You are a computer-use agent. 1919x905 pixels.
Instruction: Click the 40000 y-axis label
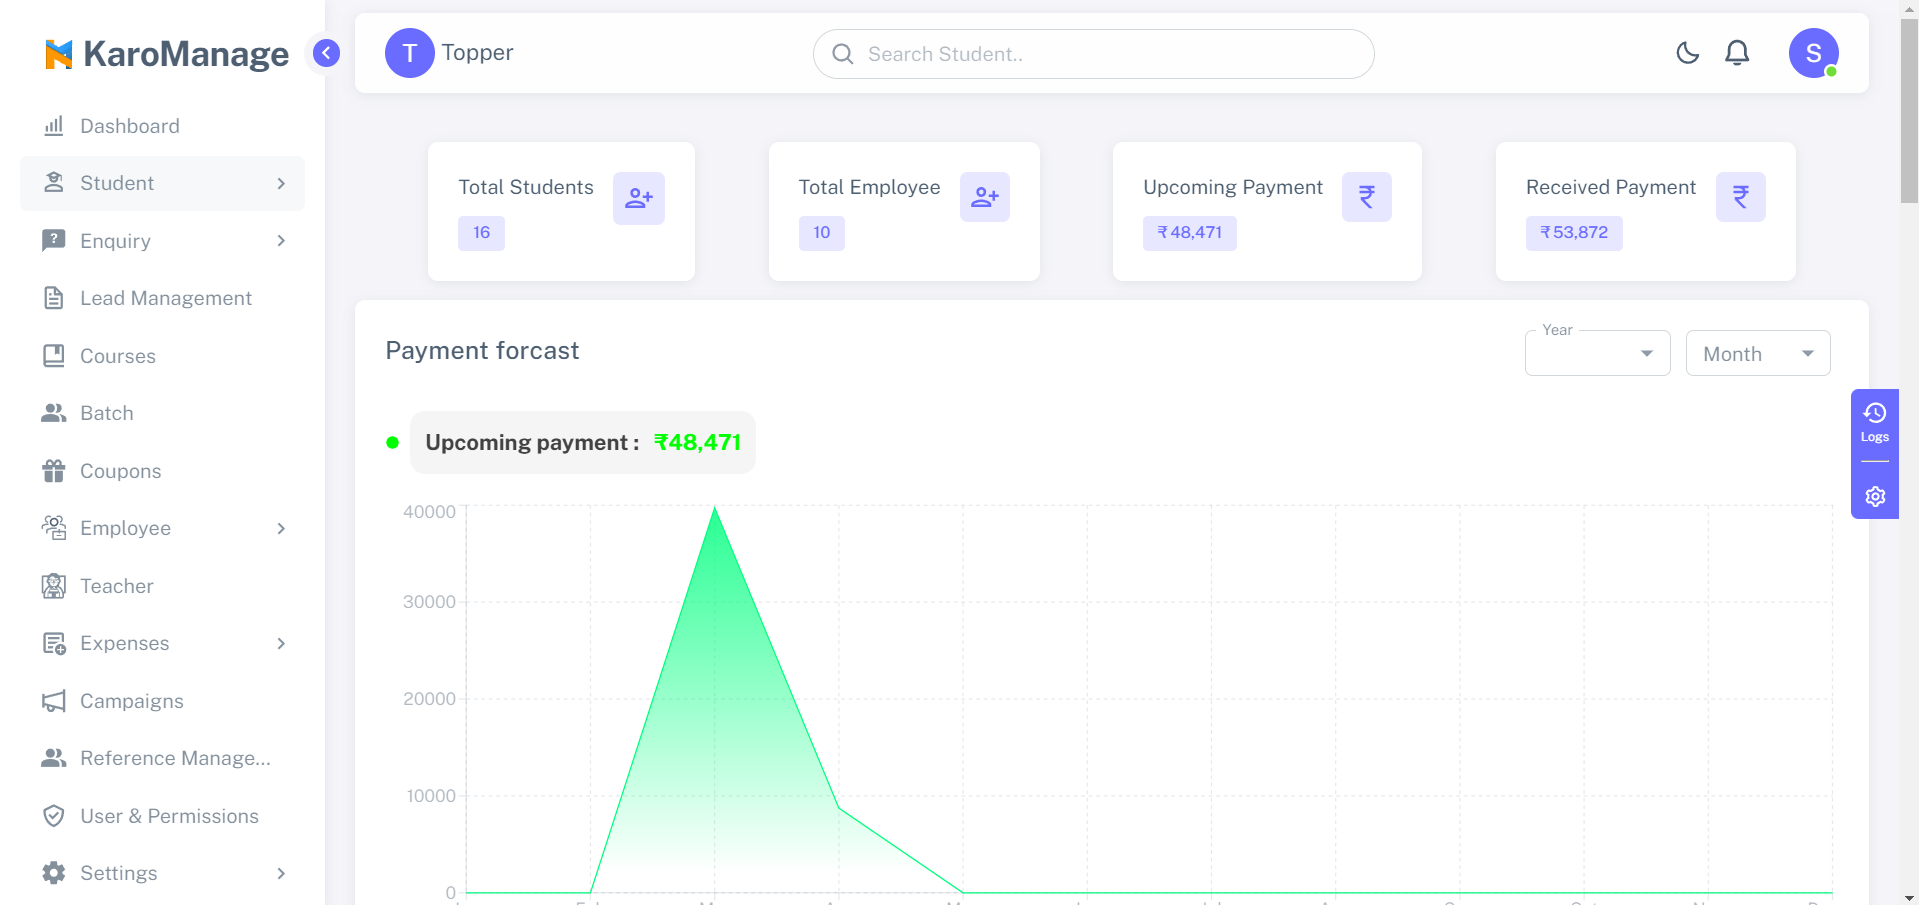(x=429, y=512)
